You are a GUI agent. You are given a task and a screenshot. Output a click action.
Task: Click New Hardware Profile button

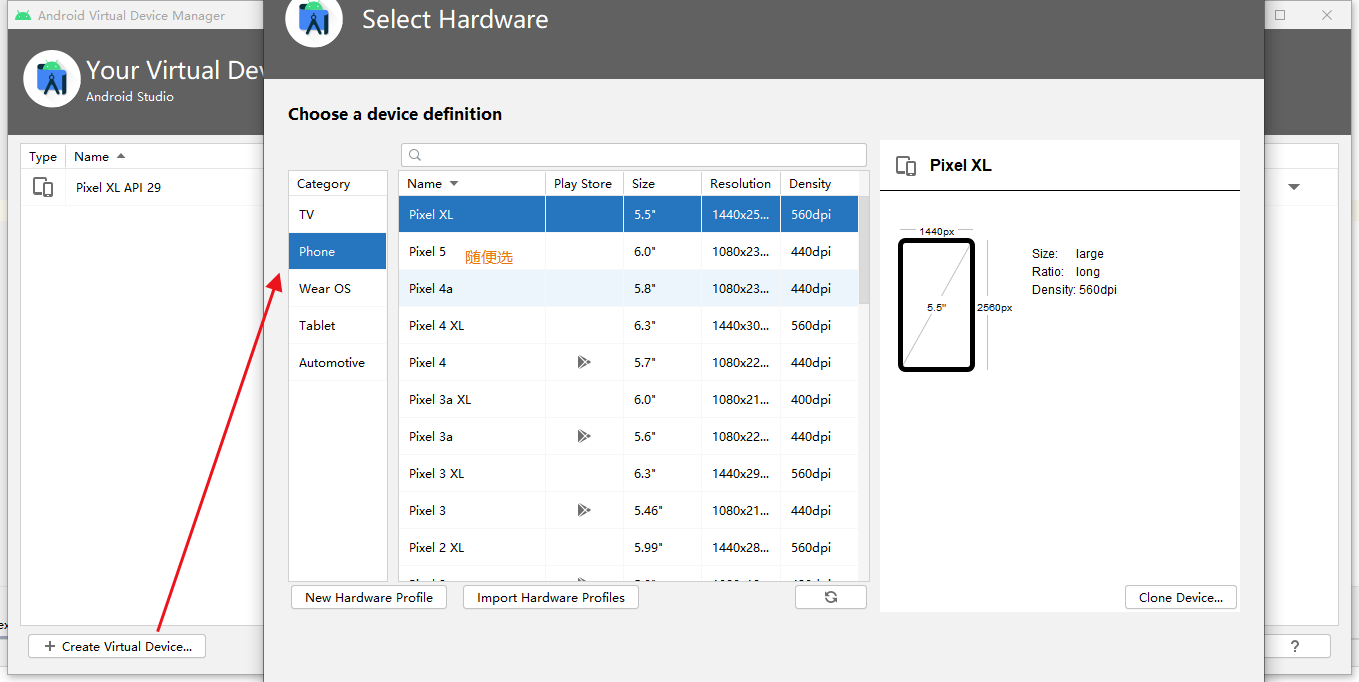tap(369, 598)
